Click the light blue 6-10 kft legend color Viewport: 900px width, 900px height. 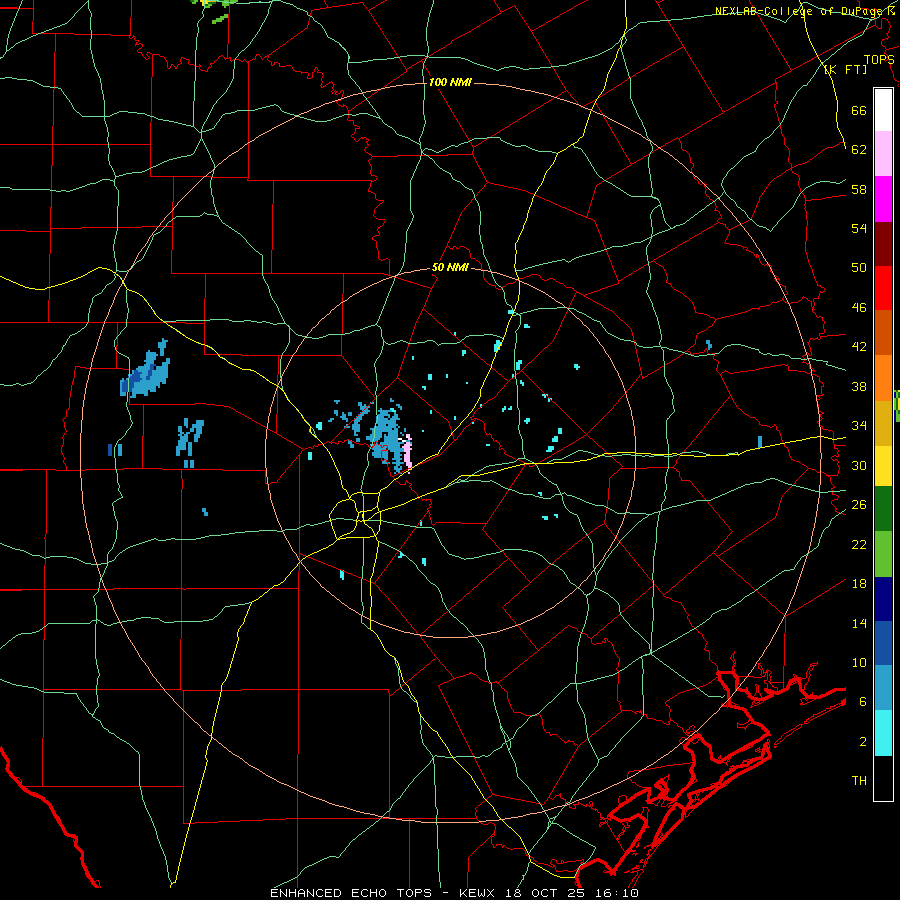883,688
